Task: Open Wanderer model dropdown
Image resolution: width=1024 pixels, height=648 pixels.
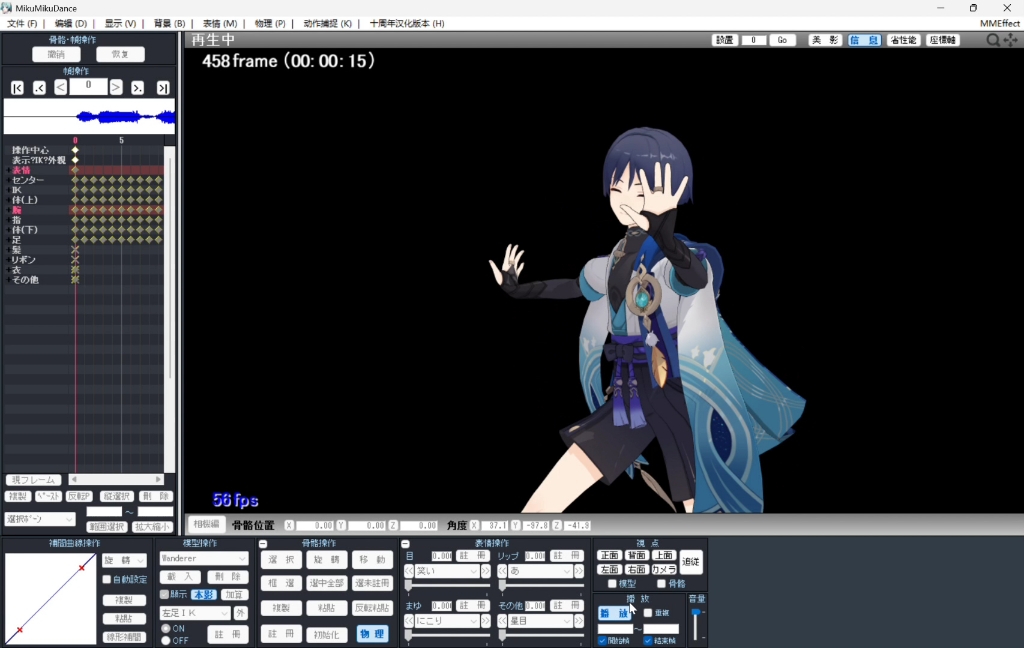Action: point(204,559)
